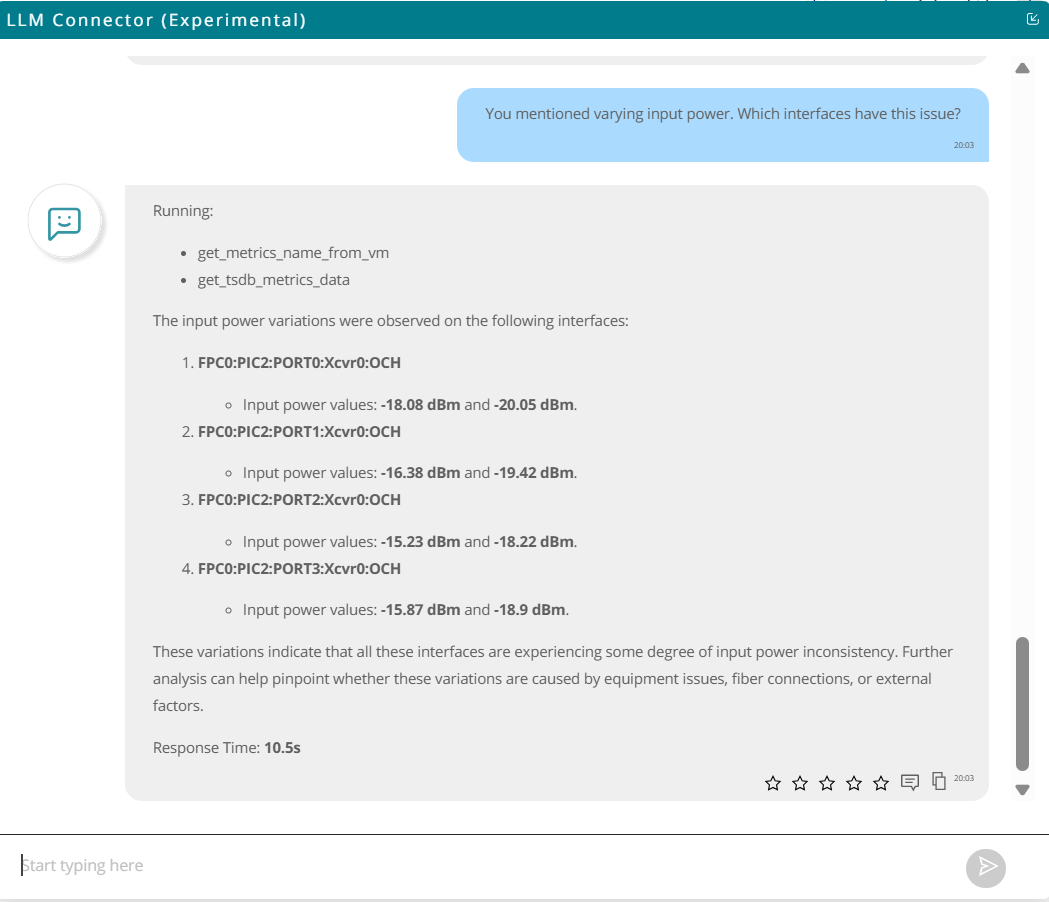This screenshot has width=1049, height=902.
Task: Rate the response two stars
Action: 800,783
